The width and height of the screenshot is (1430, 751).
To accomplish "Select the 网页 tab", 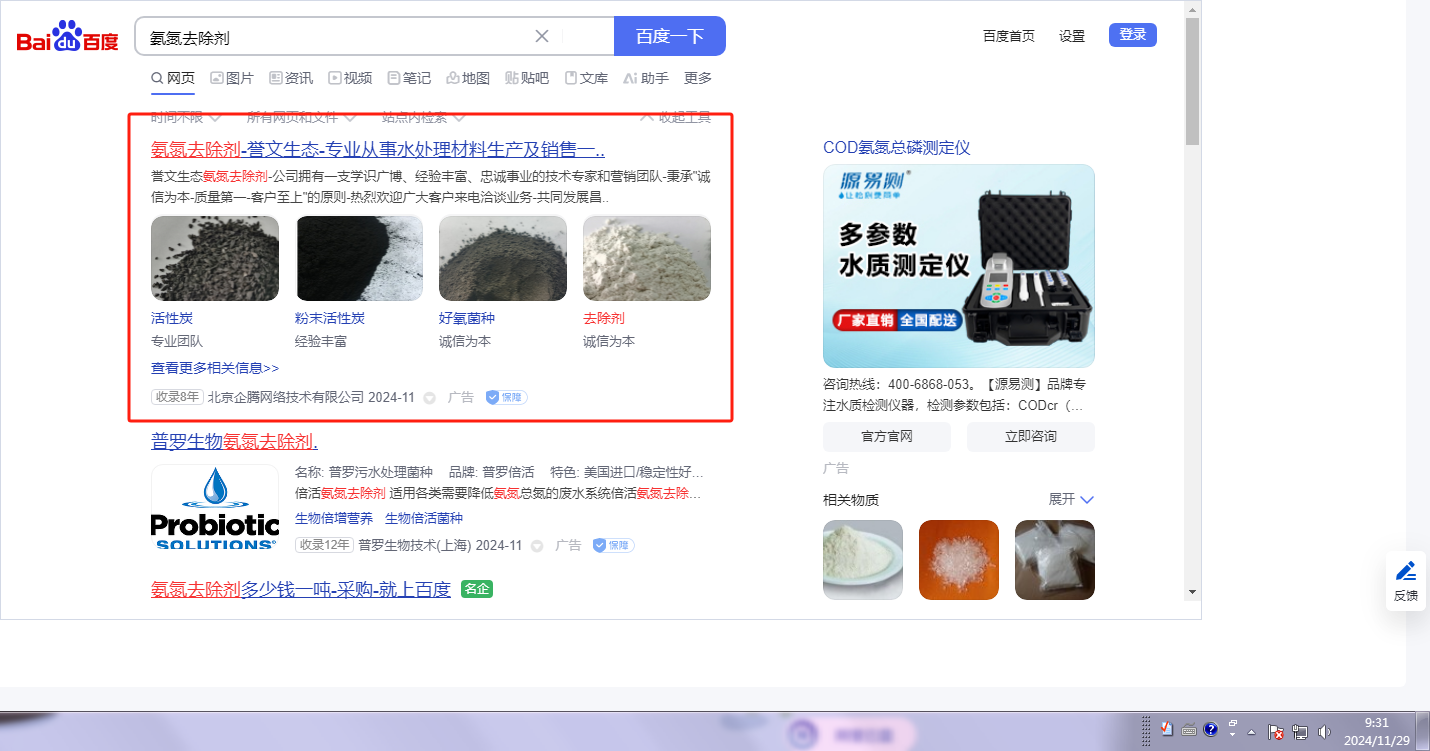I will point(173,78).
